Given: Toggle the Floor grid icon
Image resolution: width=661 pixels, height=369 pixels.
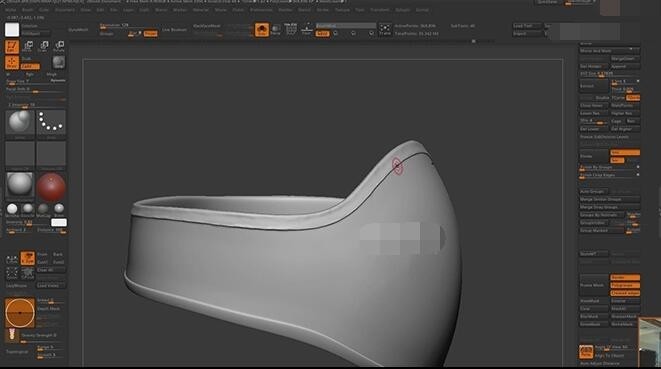Looking at the screenshot, I should pyautogui.click(x=306, y=29).
